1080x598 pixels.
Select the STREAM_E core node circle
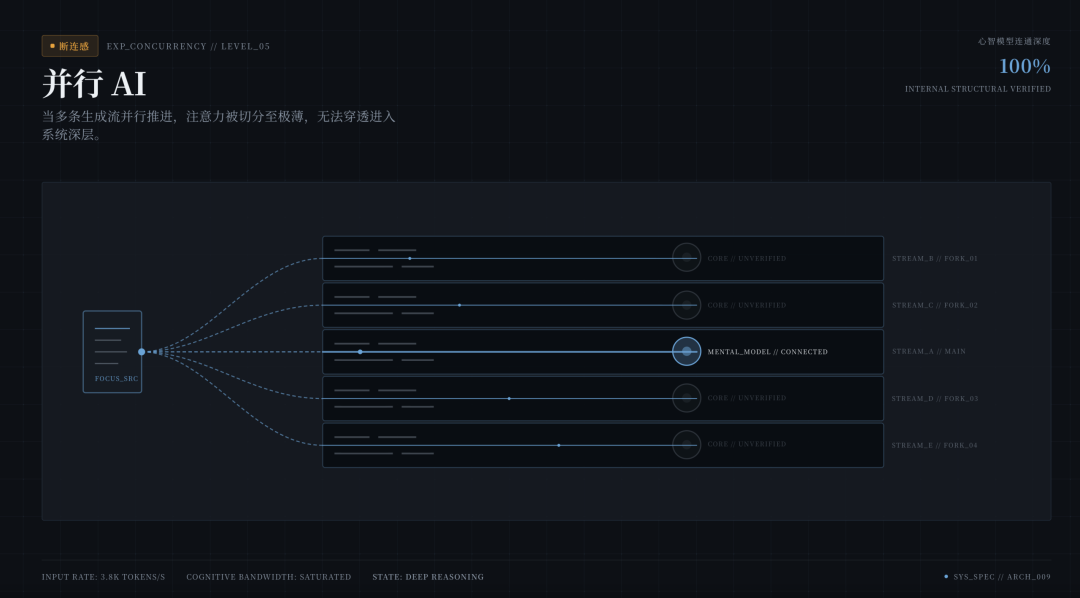pyautogui.click(x=686, y=445)
